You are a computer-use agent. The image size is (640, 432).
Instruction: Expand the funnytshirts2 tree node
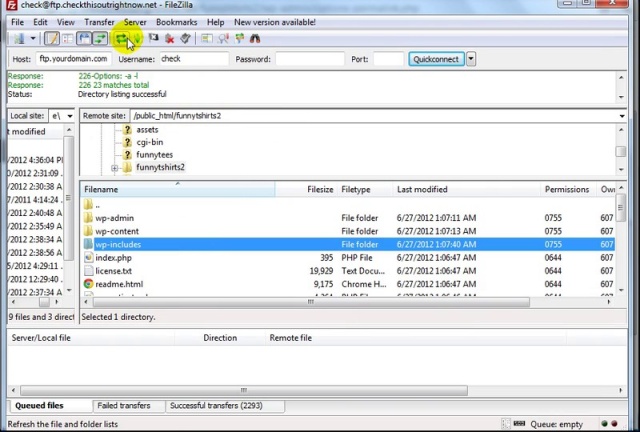114,167
